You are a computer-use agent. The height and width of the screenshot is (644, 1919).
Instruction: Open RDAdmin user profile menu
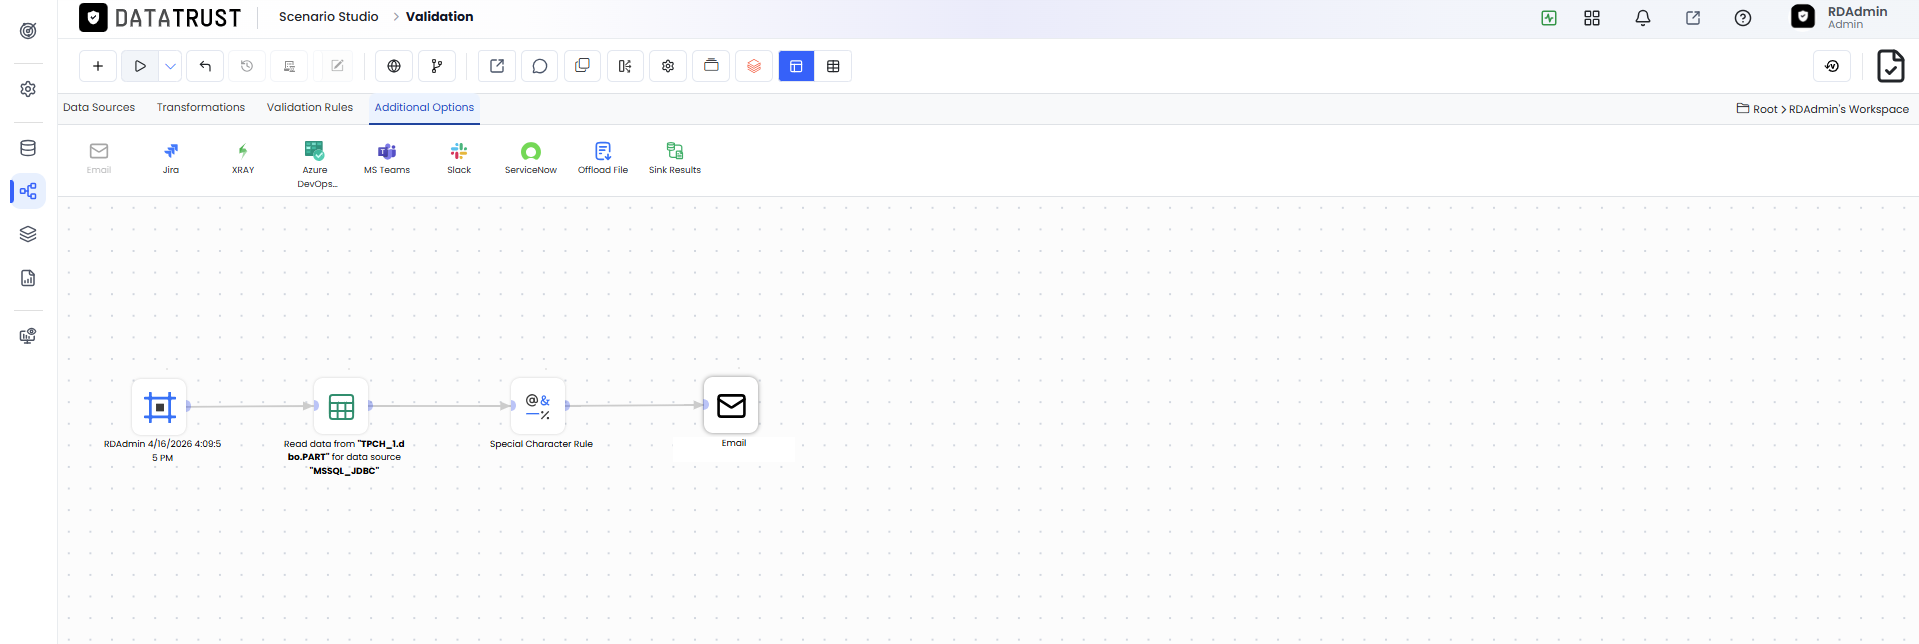click(x=1840, y=17)
